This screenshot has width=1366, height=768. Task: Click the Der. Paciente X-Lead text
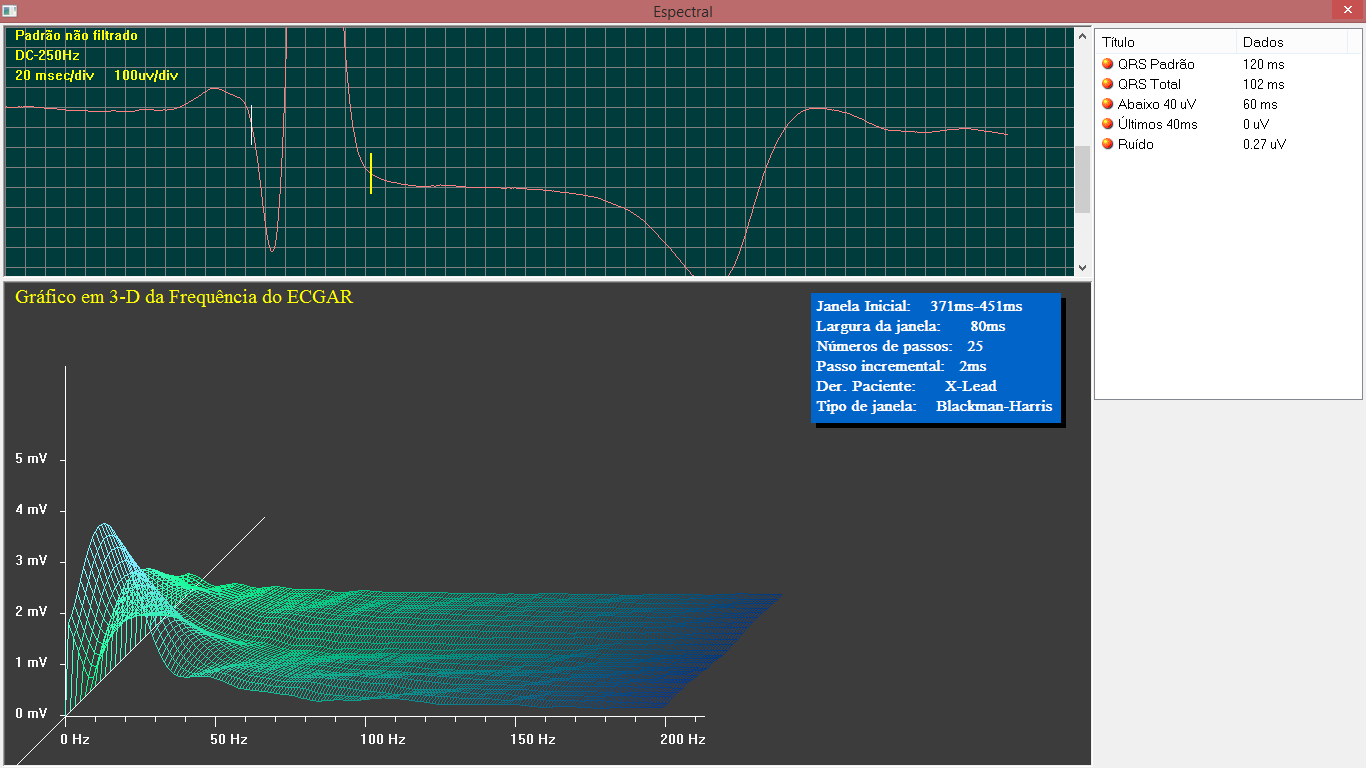(x=906, y=386)
